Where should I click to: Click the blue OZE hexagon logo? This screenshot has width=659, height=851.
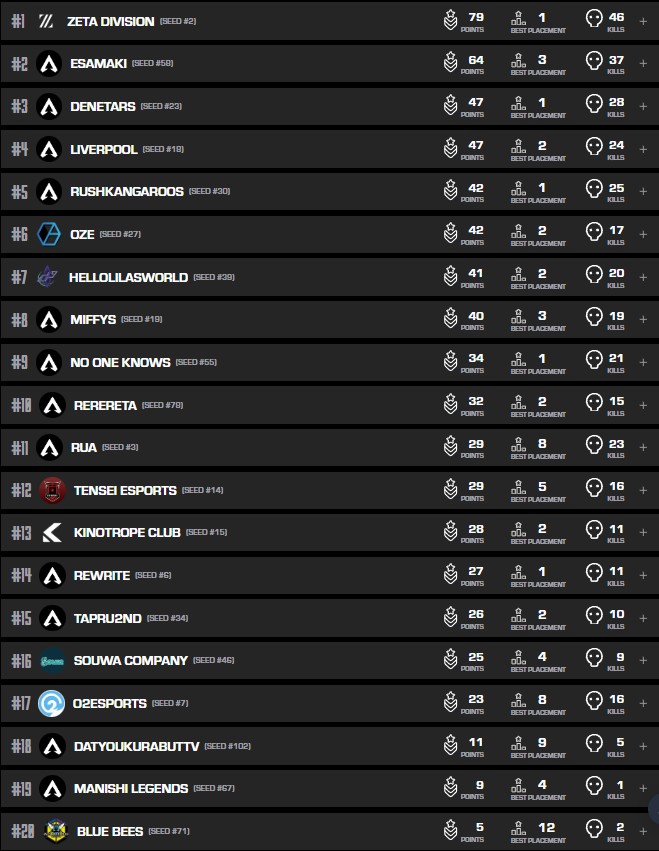[49, 234]
